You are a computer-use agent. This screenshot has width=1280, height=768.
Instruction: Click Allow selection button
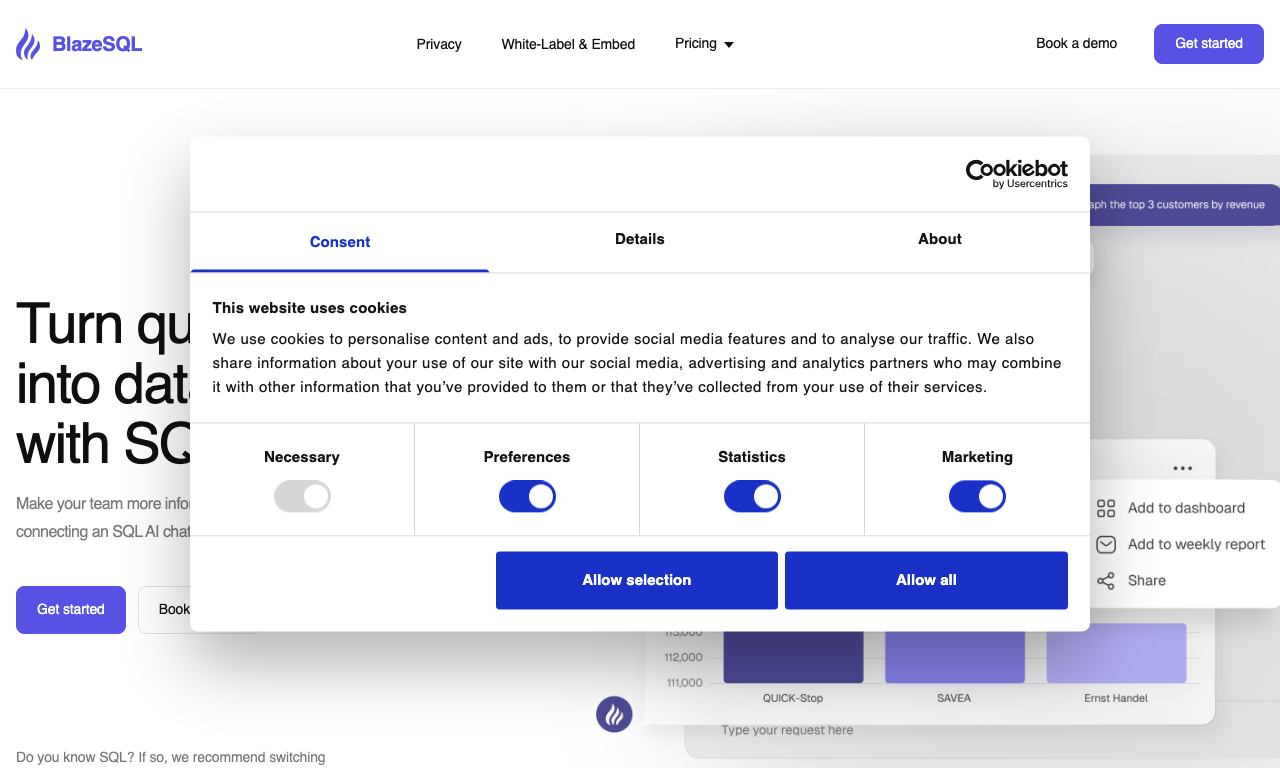click(x=637, y=580)
